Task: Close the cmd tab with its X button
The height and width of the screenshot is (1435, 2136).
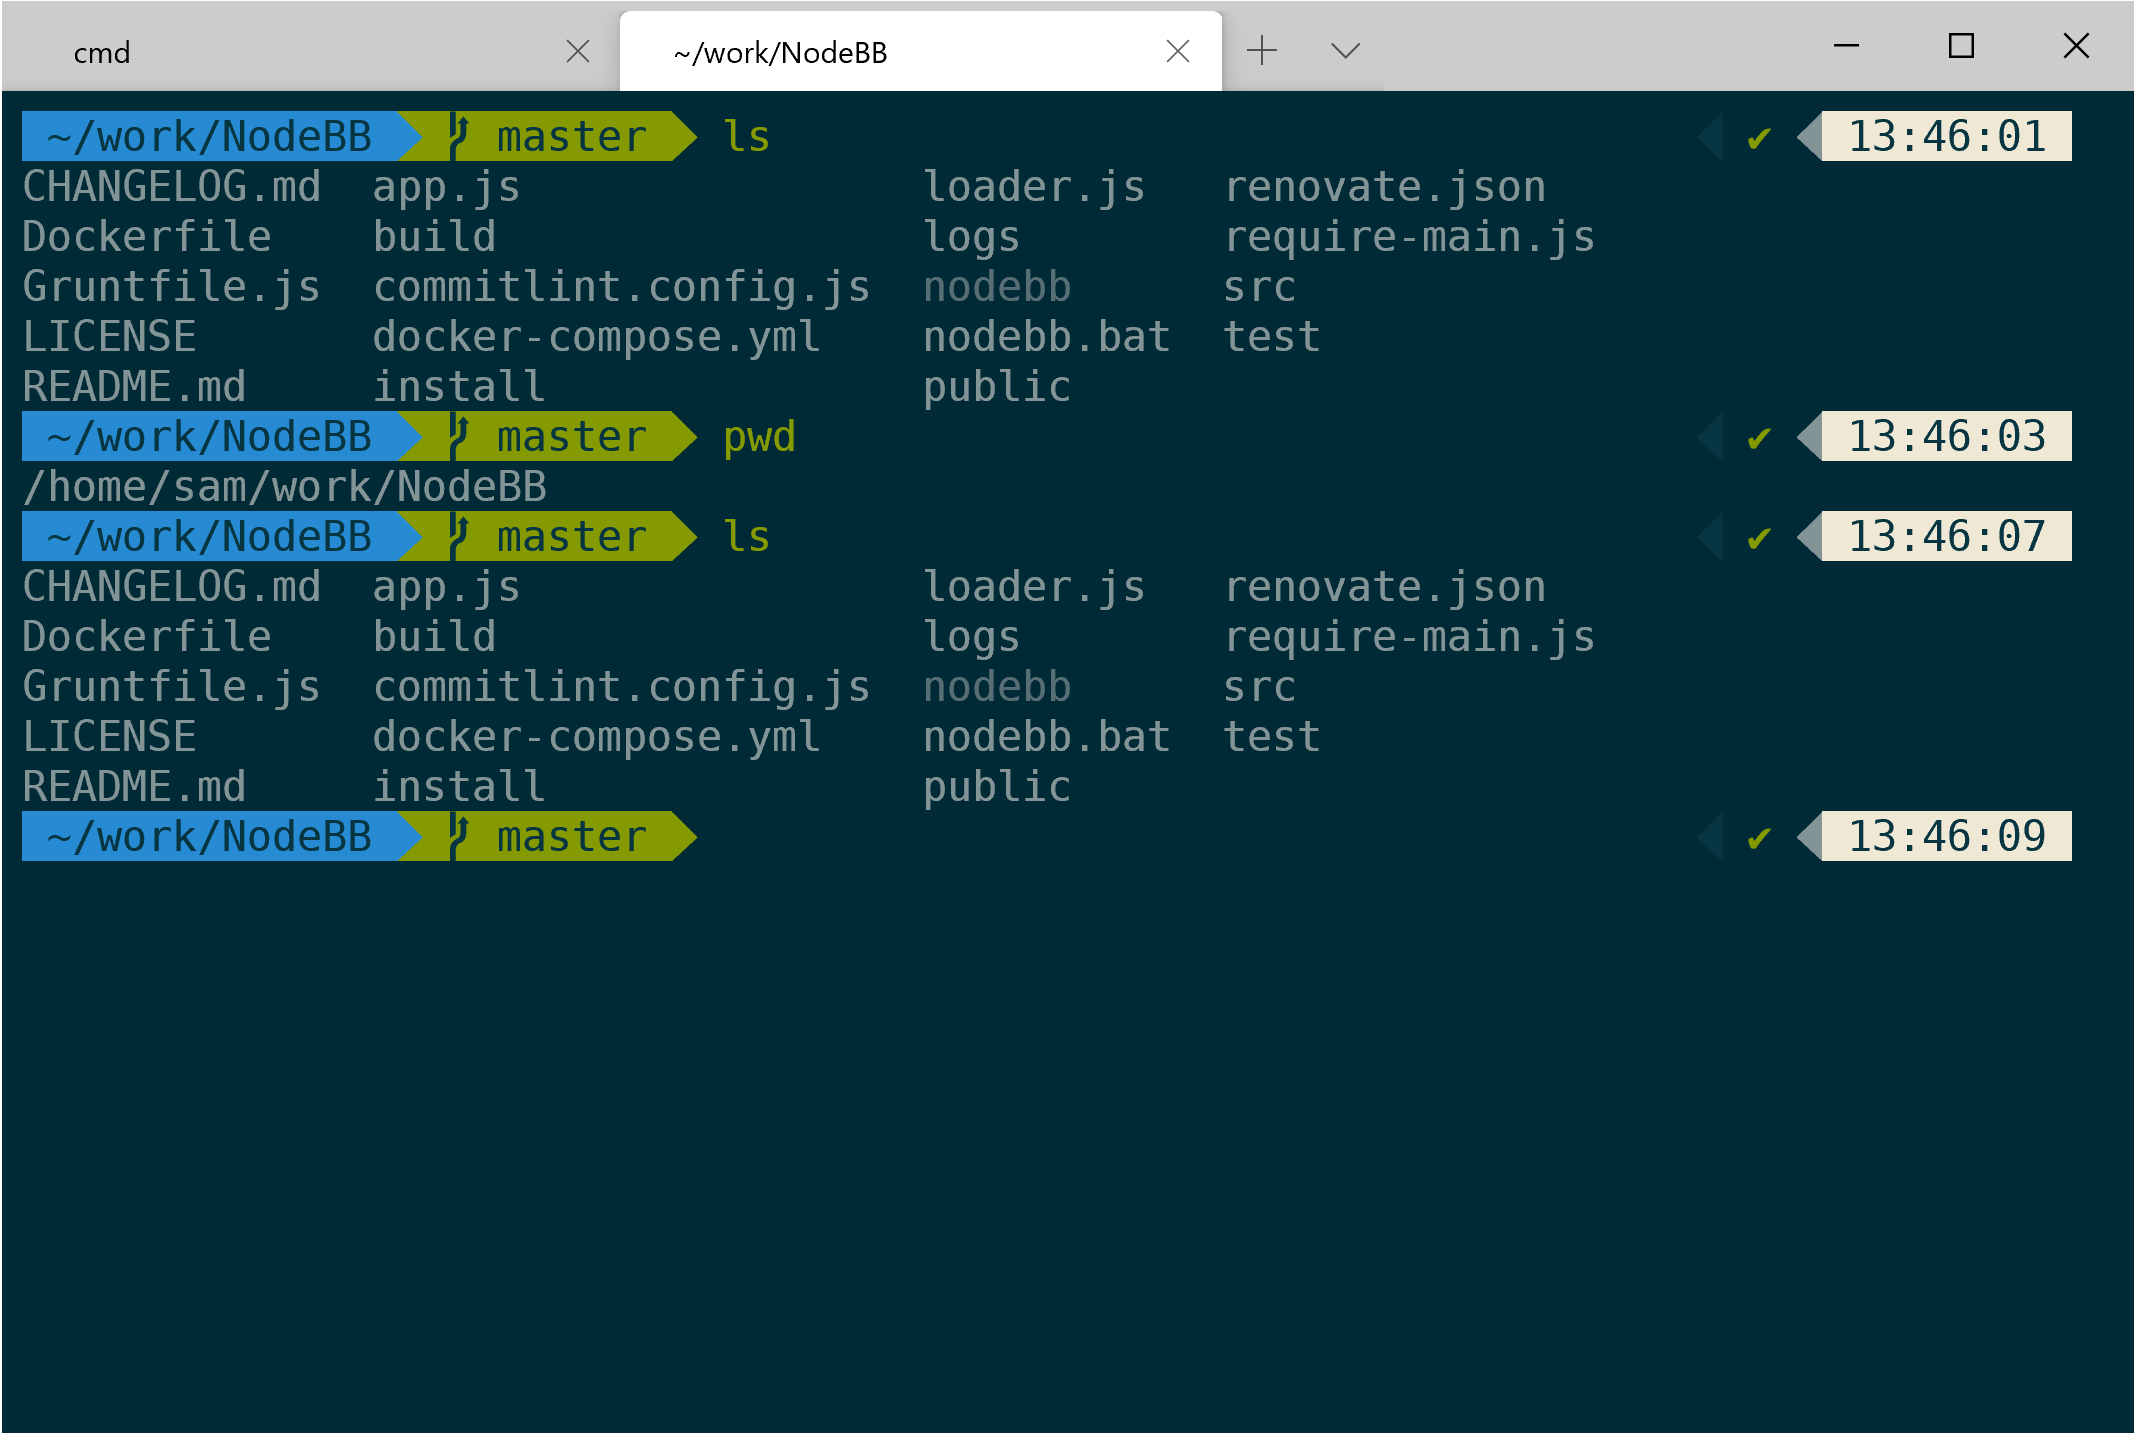Action: (578, 52)
